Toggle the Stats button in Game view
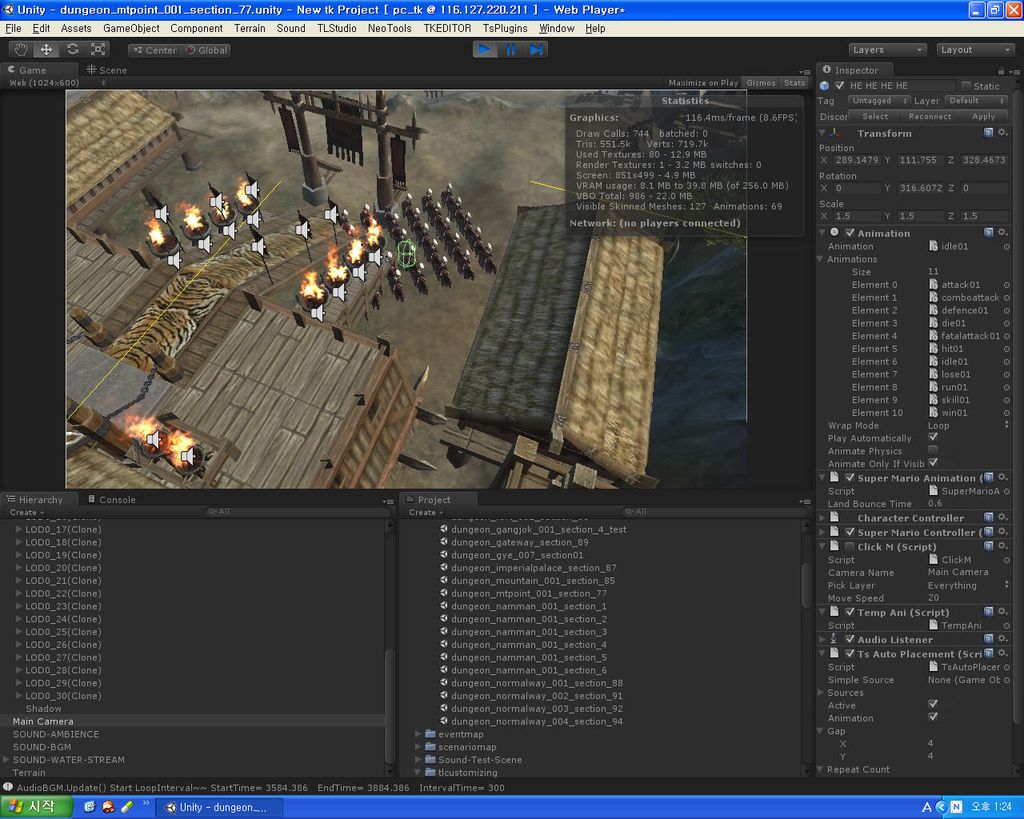Screen dimensions: 1024x819 coord(795,83)
